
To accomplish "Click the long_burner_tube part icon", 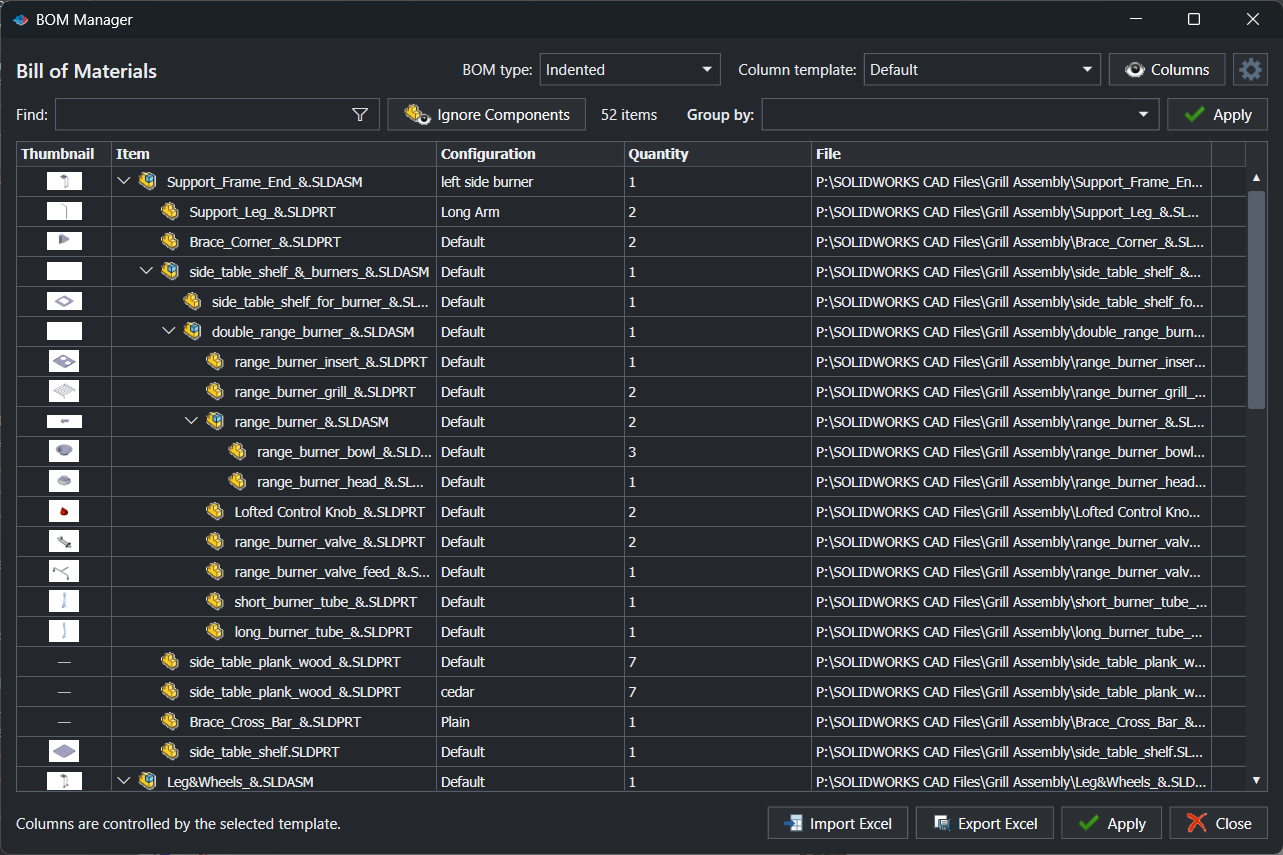I will (215, 632).
